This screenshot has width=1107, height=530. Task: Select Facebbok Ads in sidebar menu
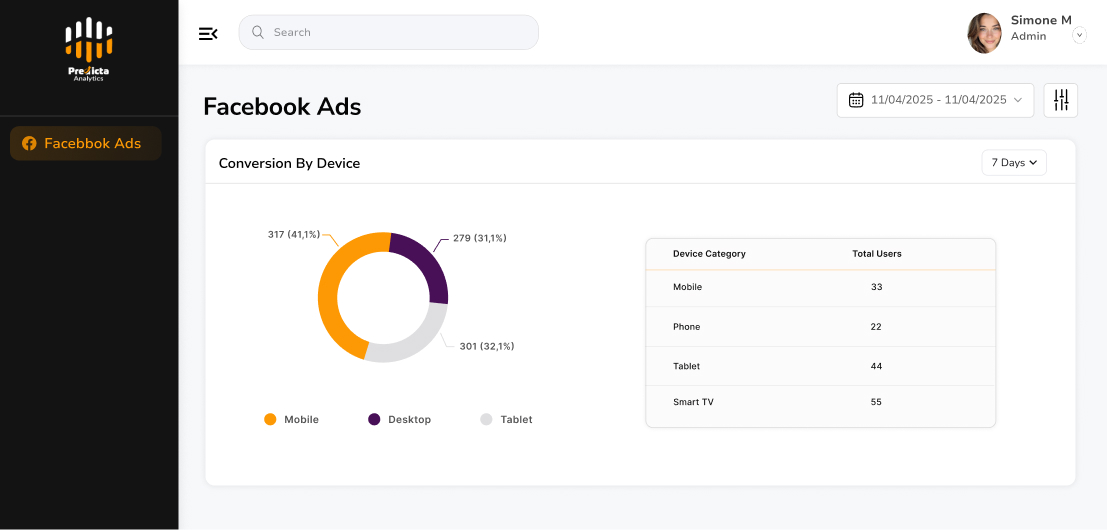86,143
